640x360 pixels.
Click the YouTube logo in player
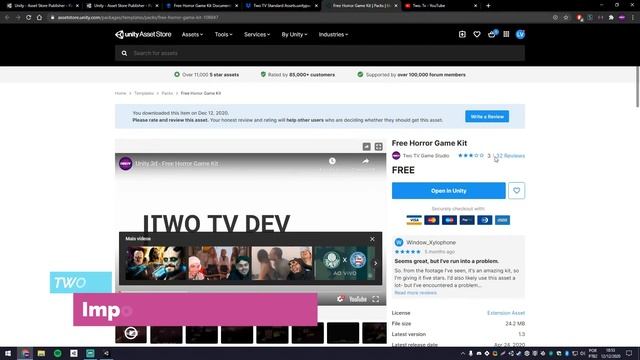[358, 300]
